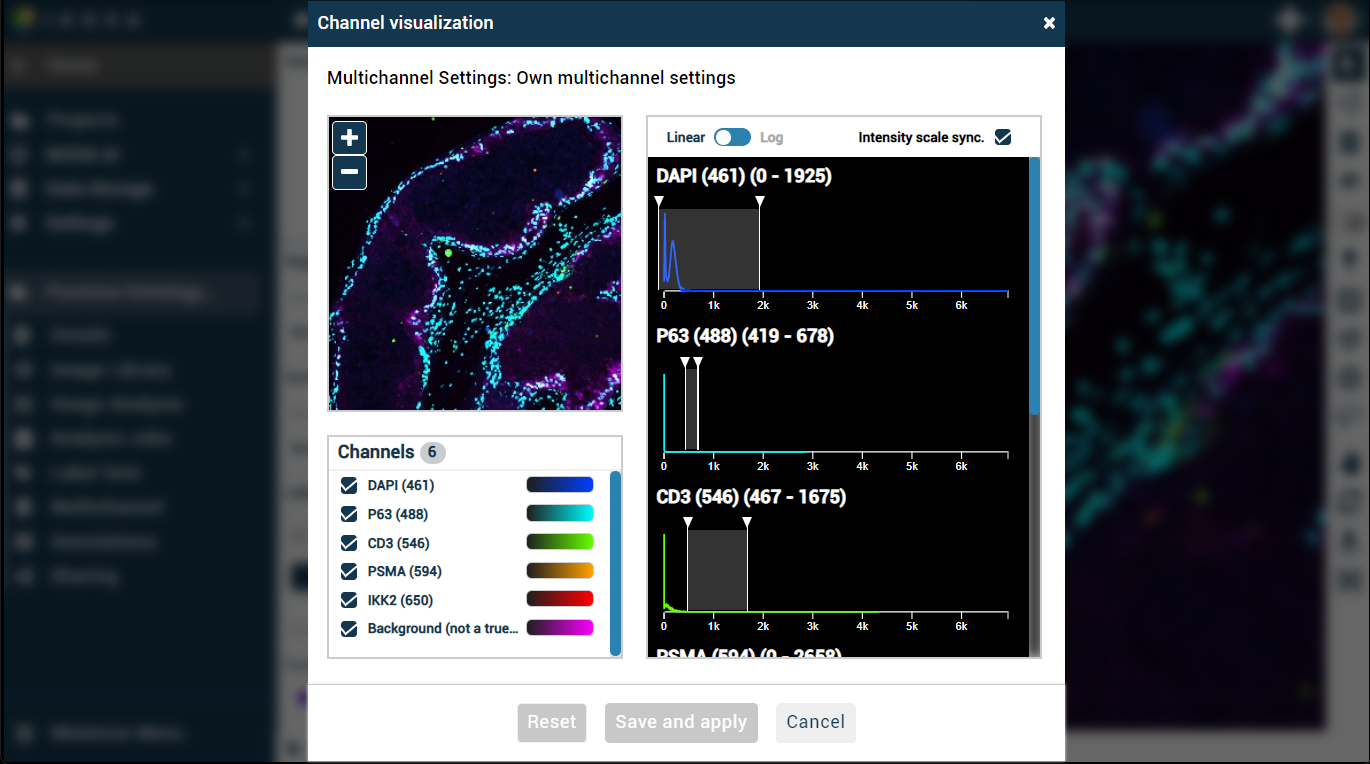
Task: Toggle Linear/Log scale switch
Action: [732, 138]
